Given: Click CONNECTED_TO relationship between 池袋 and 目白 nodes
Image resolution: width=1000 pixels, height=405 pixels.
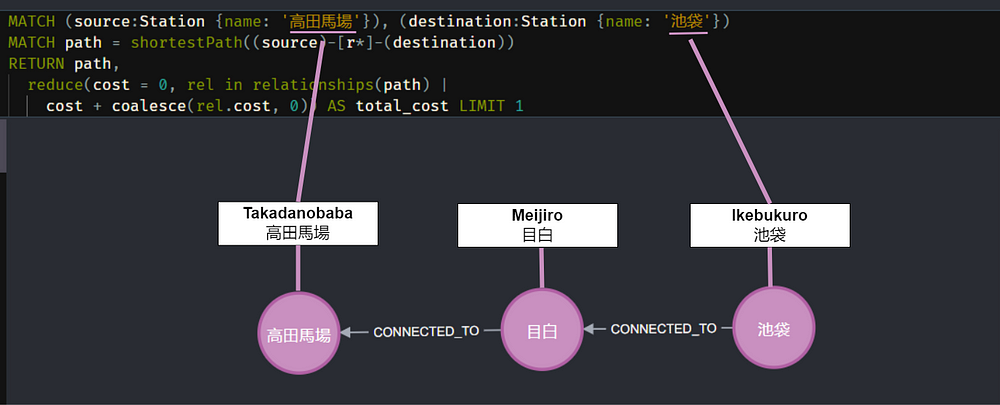Looking at the screenshot, I should (663, 328).
